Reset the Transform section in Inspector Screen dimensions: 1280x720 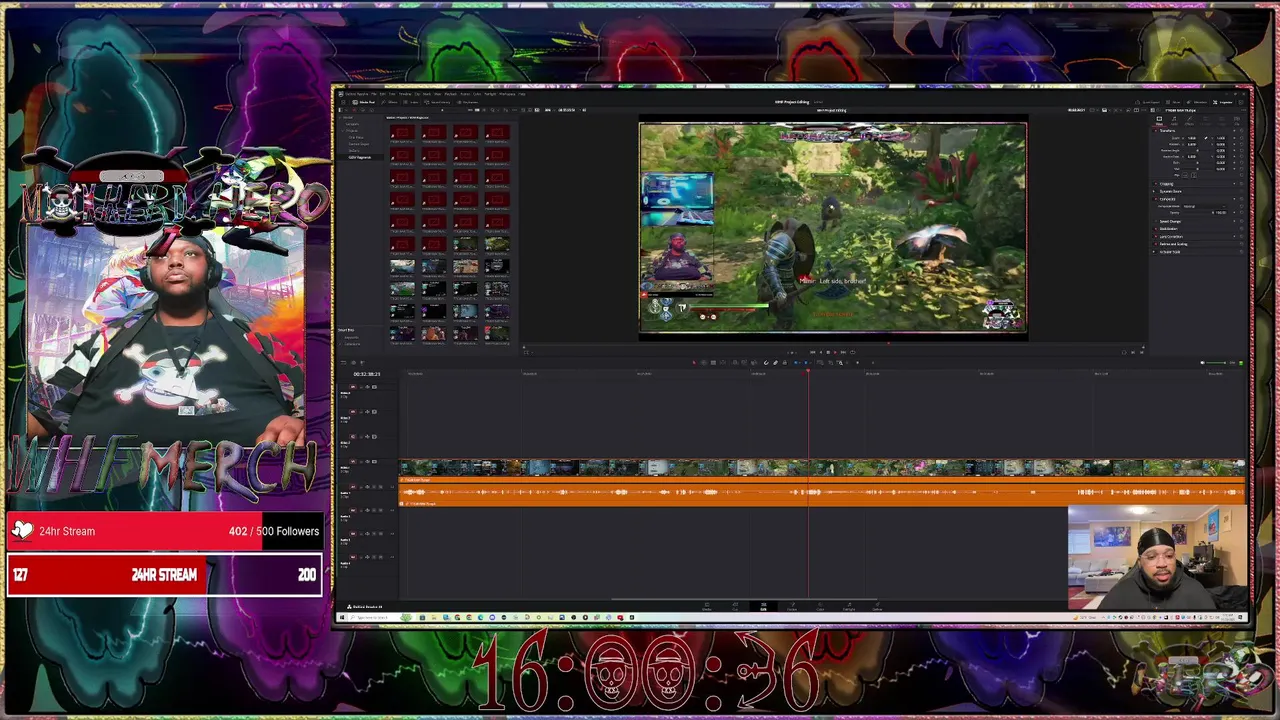[x=1241, y=131]
